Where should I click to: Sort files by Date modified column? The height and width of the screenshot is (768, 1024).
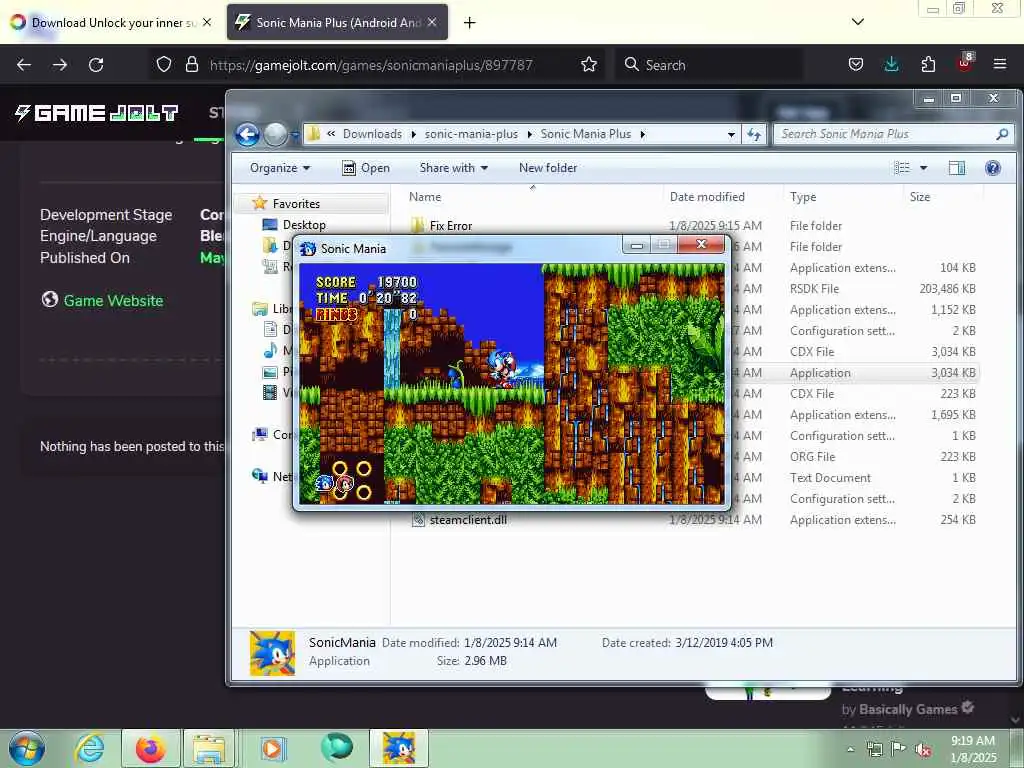724,197
